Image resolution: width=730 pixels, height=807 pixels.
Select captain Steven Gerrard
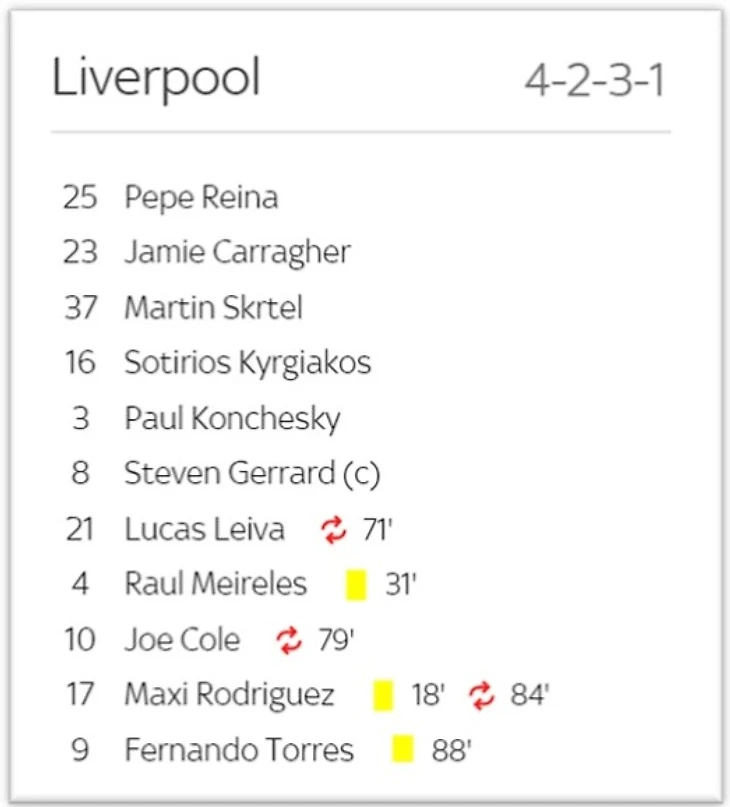pos(252,473)
